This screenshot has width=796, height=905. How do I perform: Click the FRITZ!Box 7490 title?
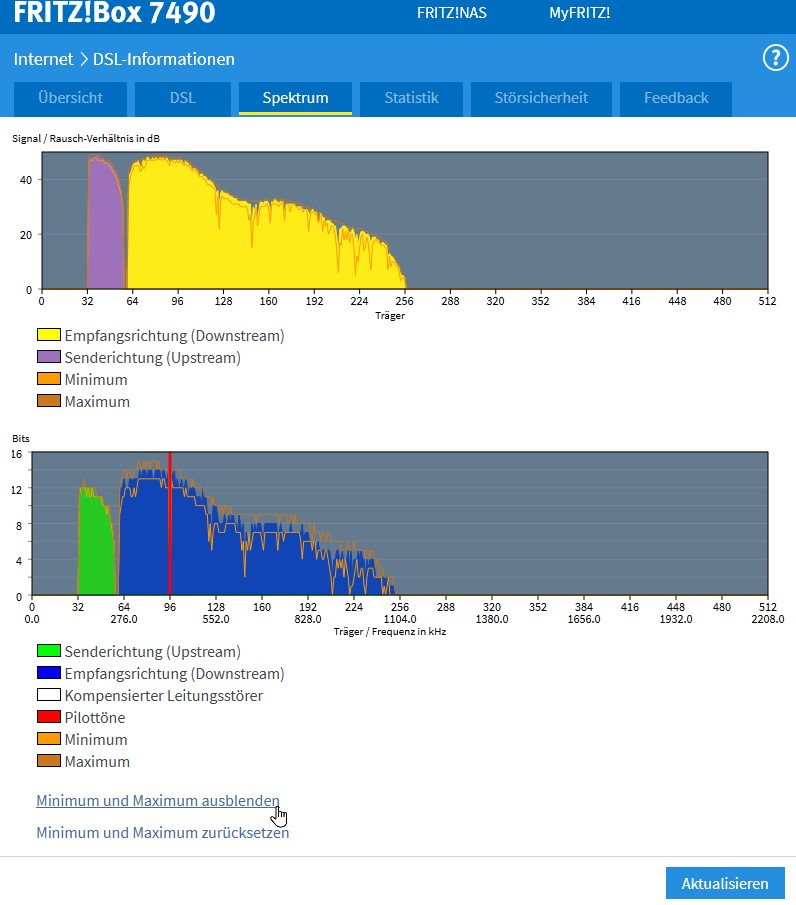click(114, 13)
